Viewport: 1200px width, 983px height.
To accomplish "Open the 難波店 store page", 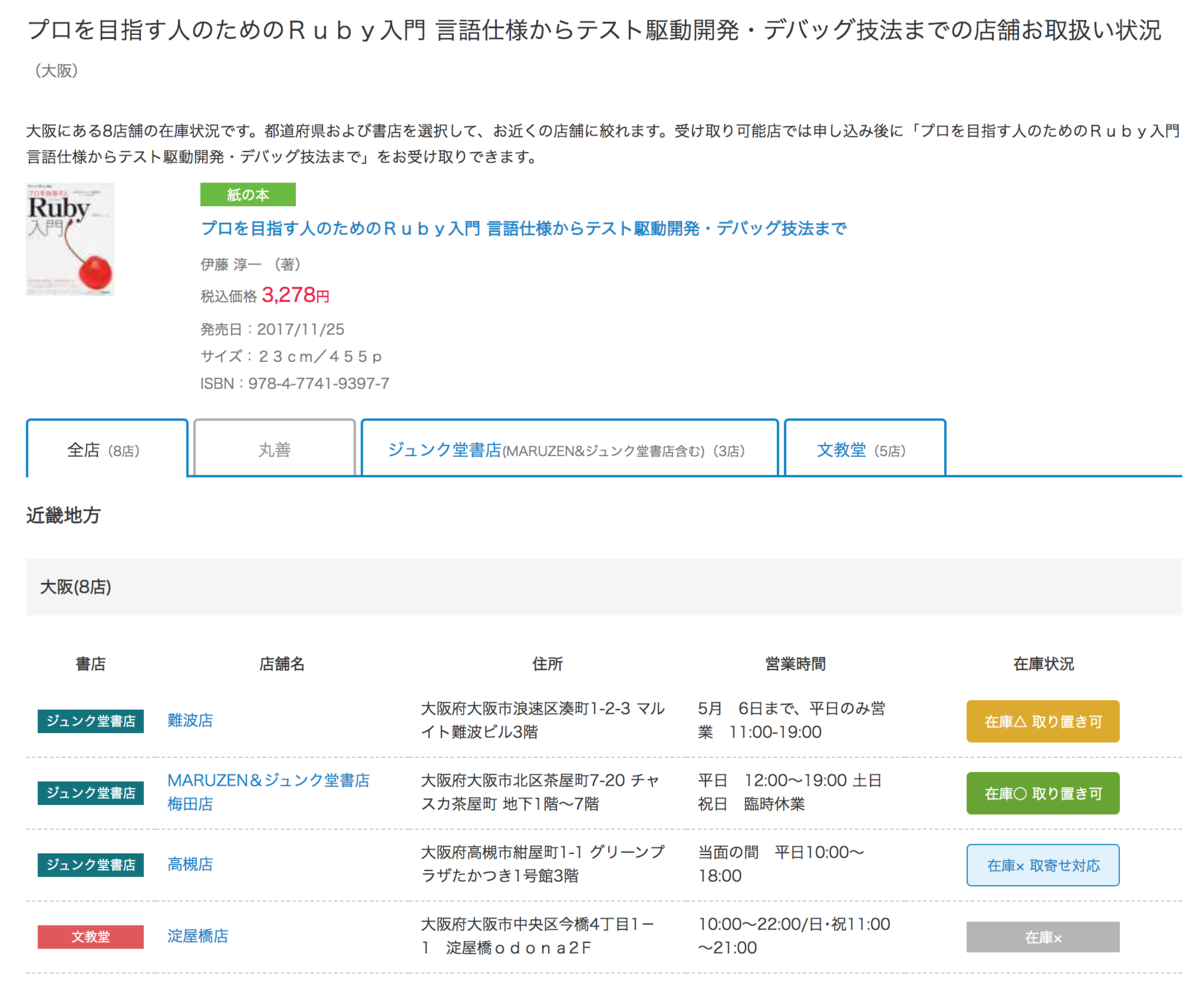I will click(x=190, y=721).
